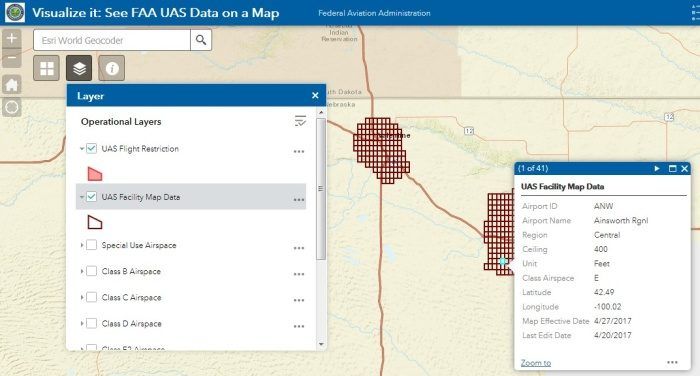Expand Class C Airspace layer
Viewport: 700px width, 376px height.
coord(82,297)
